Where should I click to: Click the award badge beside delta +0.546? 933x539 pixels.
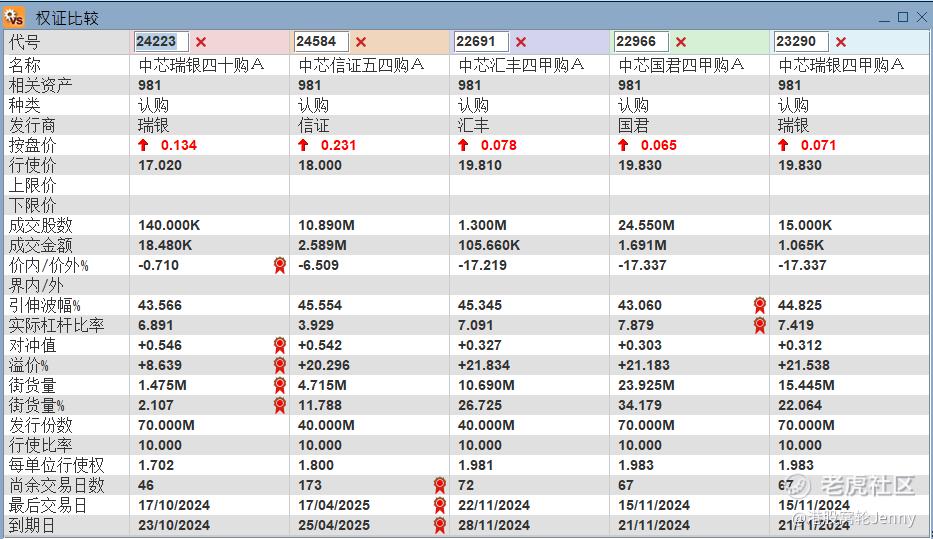[280, 345]
